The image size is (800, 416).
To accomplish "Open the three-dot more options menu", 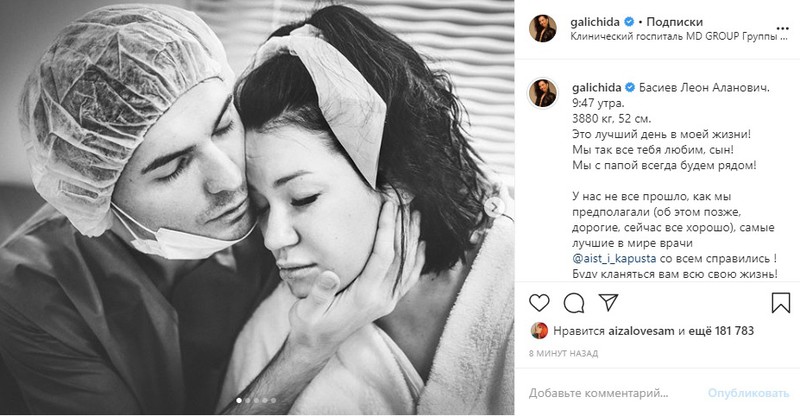I will (782, 29).
